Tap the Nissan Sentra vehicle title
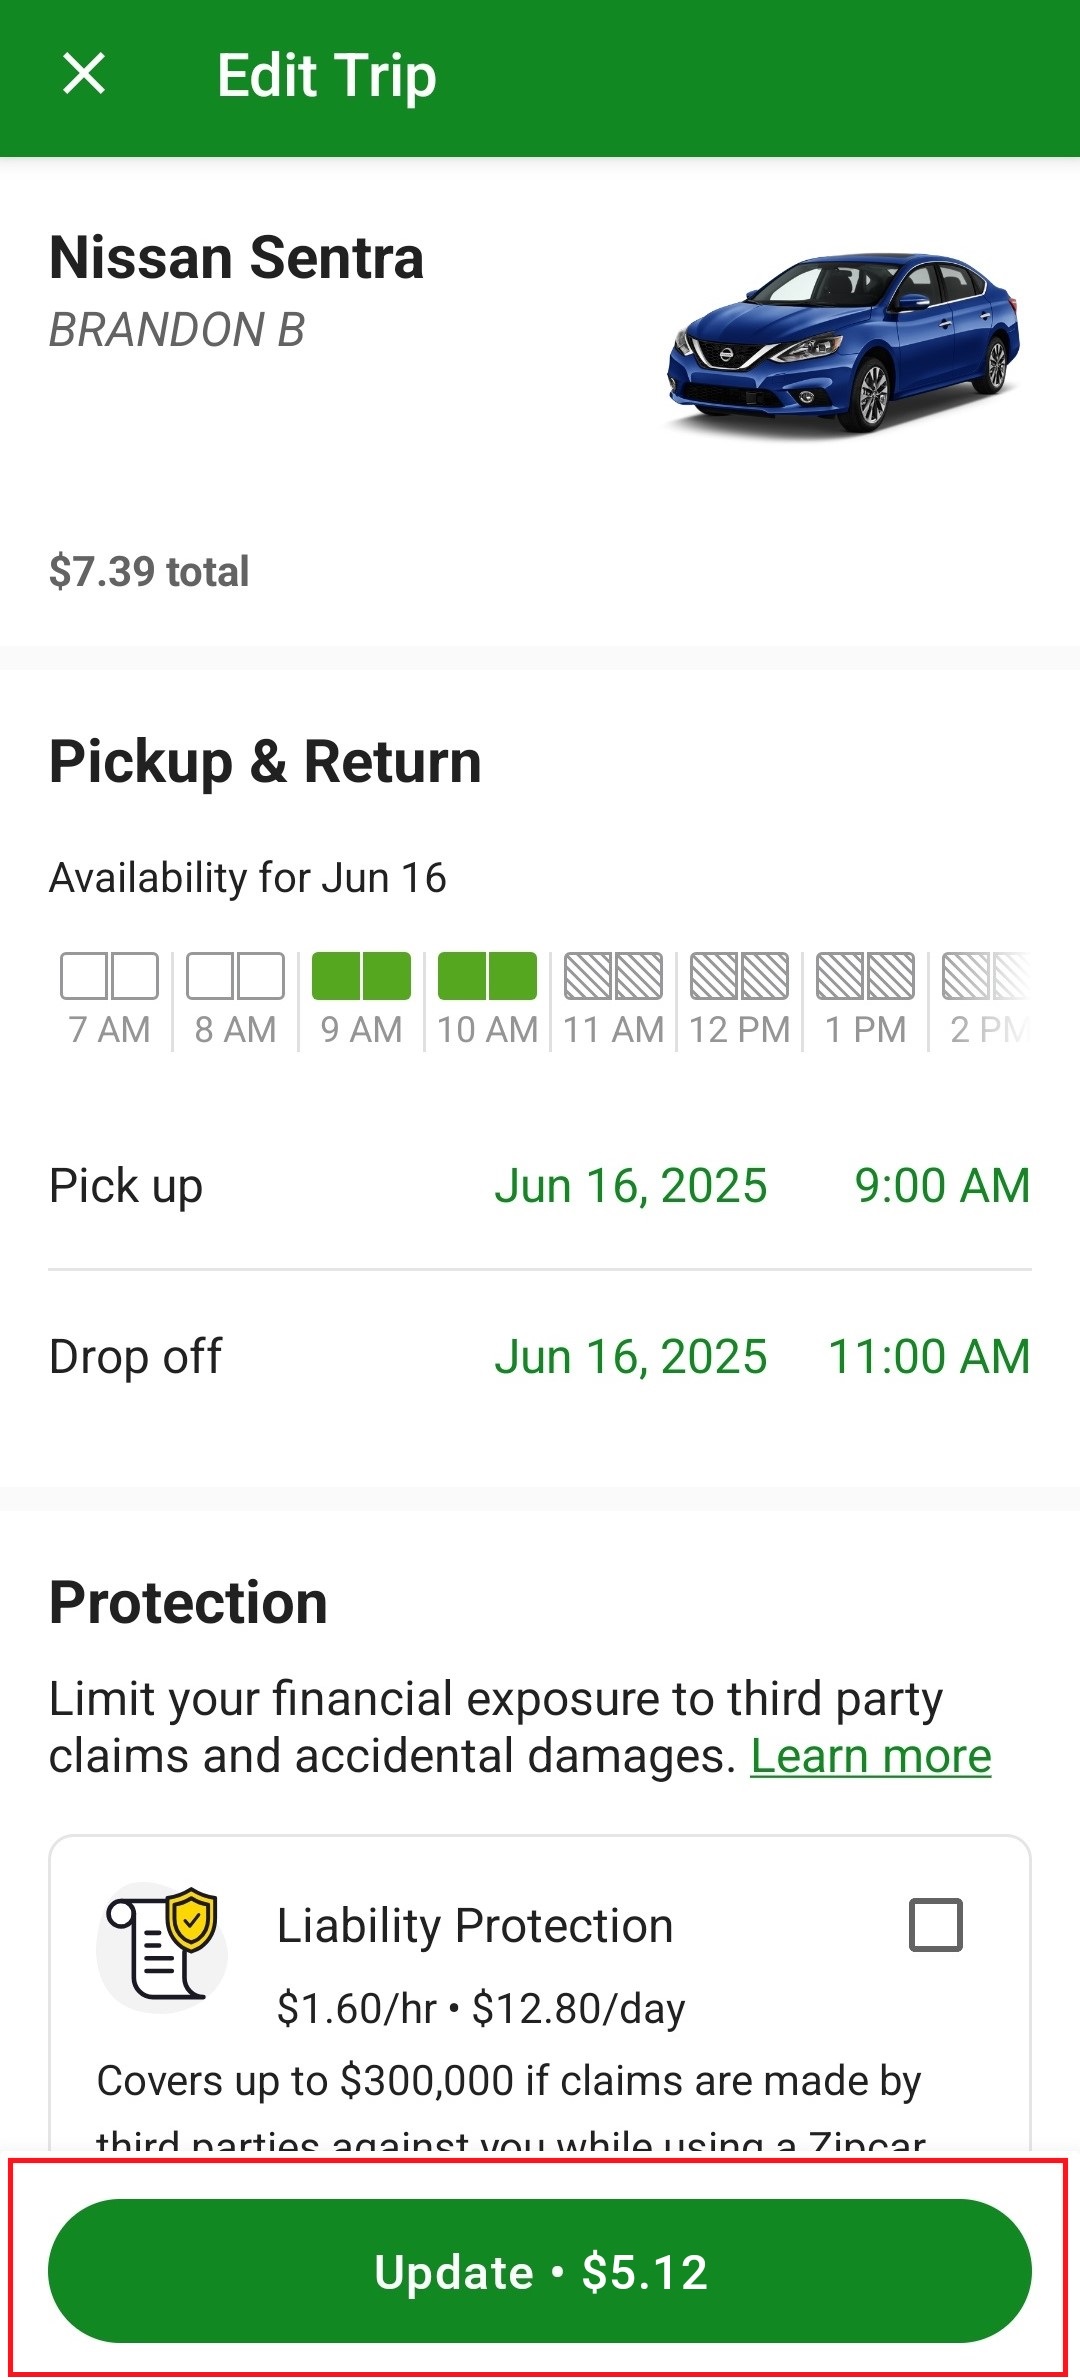The image size is (1080, 2378). click(237, 258)
